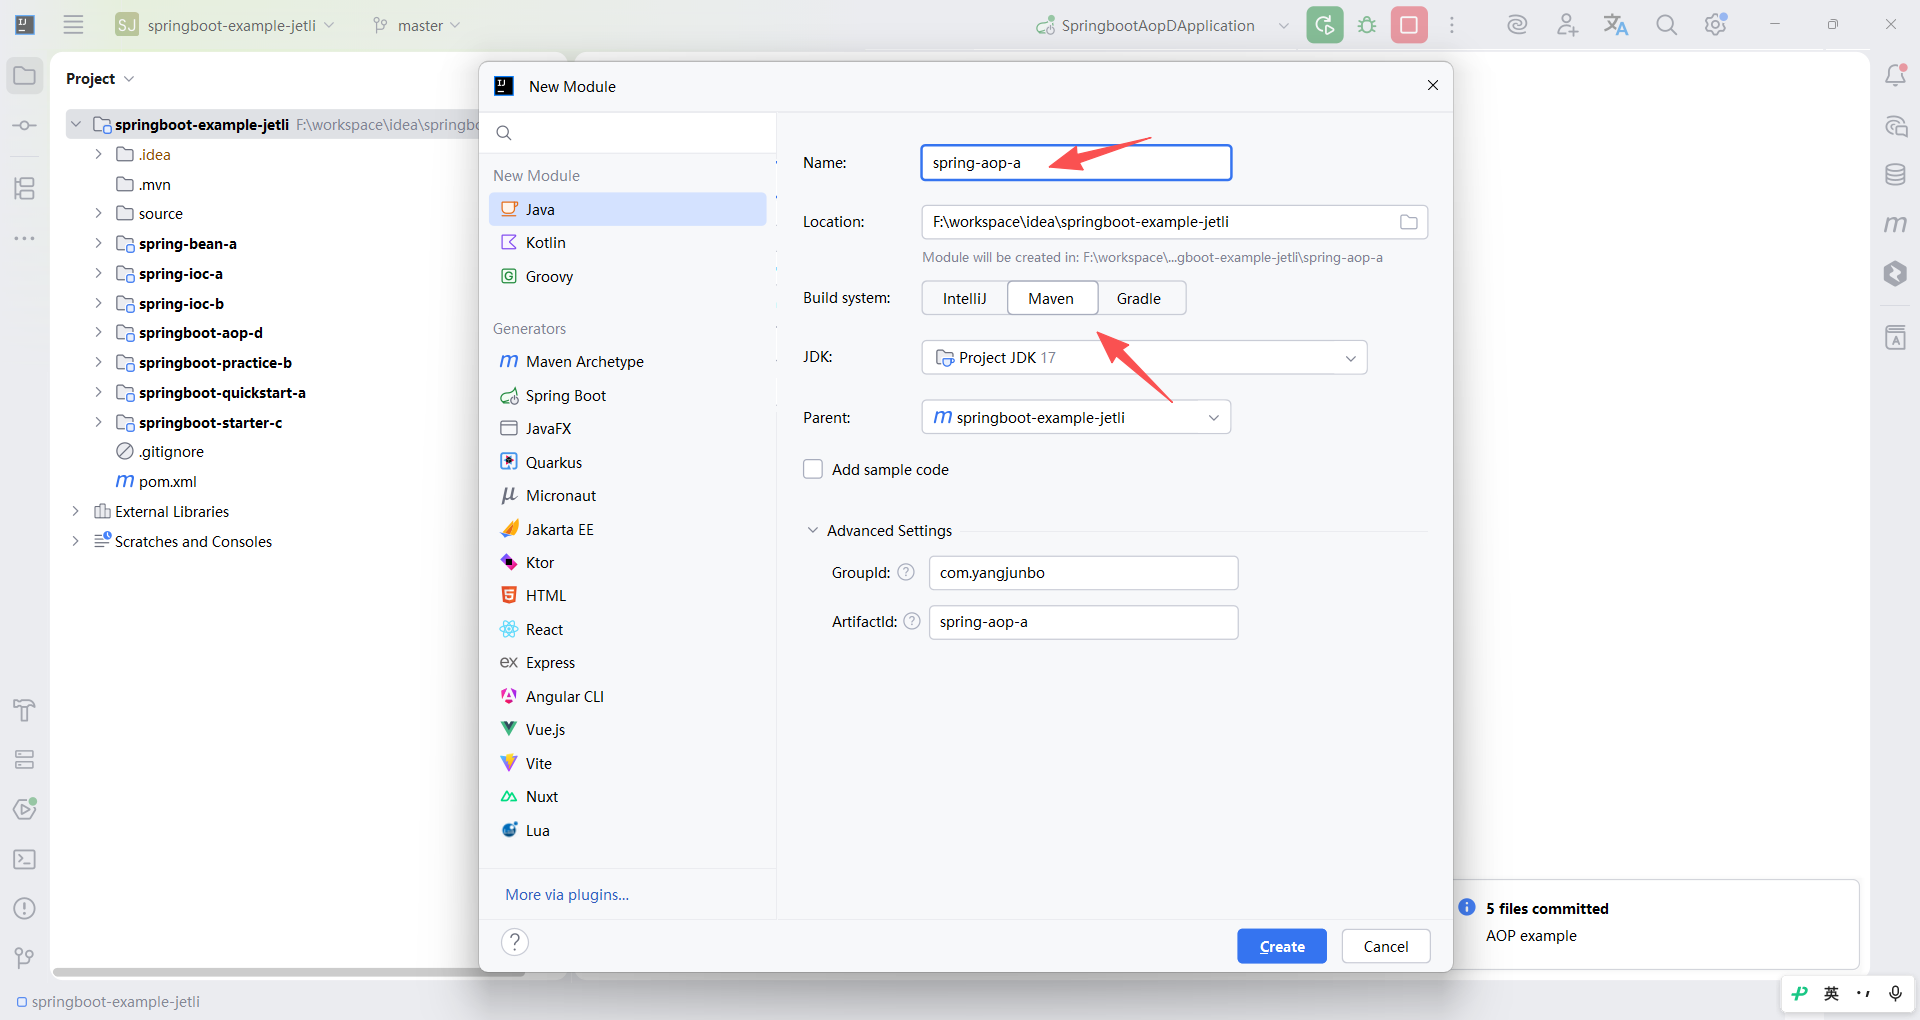Click the GroupId input field

click(x=1083, y=573)
